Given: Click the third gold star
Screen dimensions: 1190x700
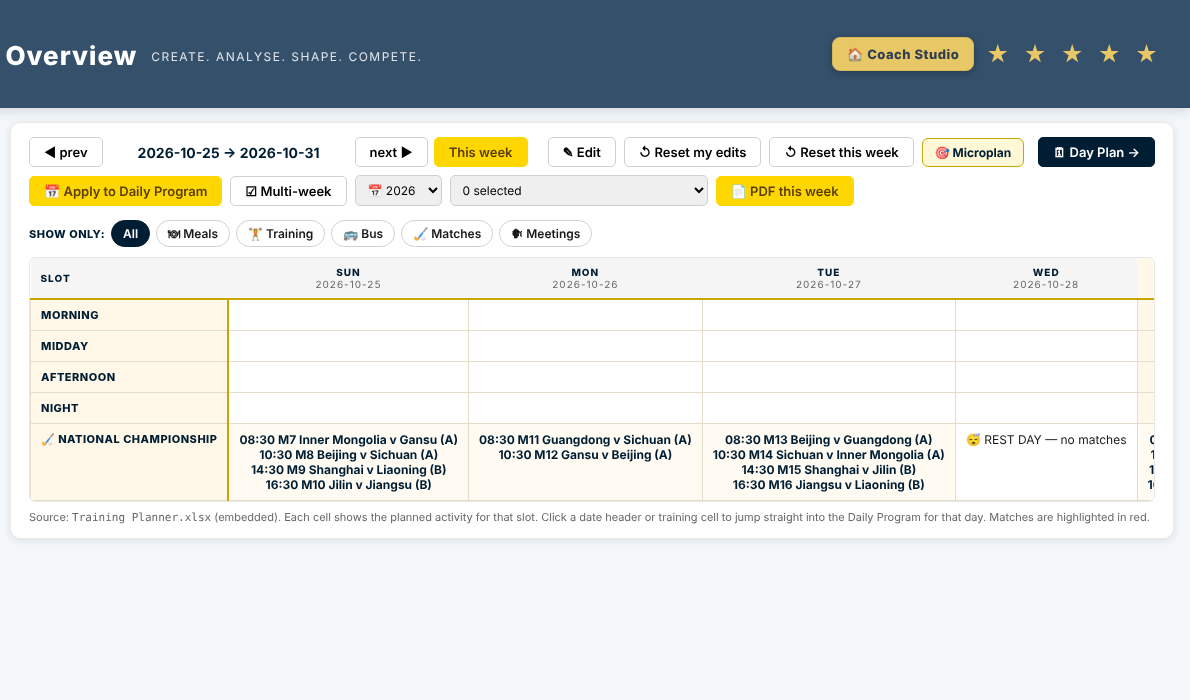Looking at the screenshot, I should point(1072,54).
